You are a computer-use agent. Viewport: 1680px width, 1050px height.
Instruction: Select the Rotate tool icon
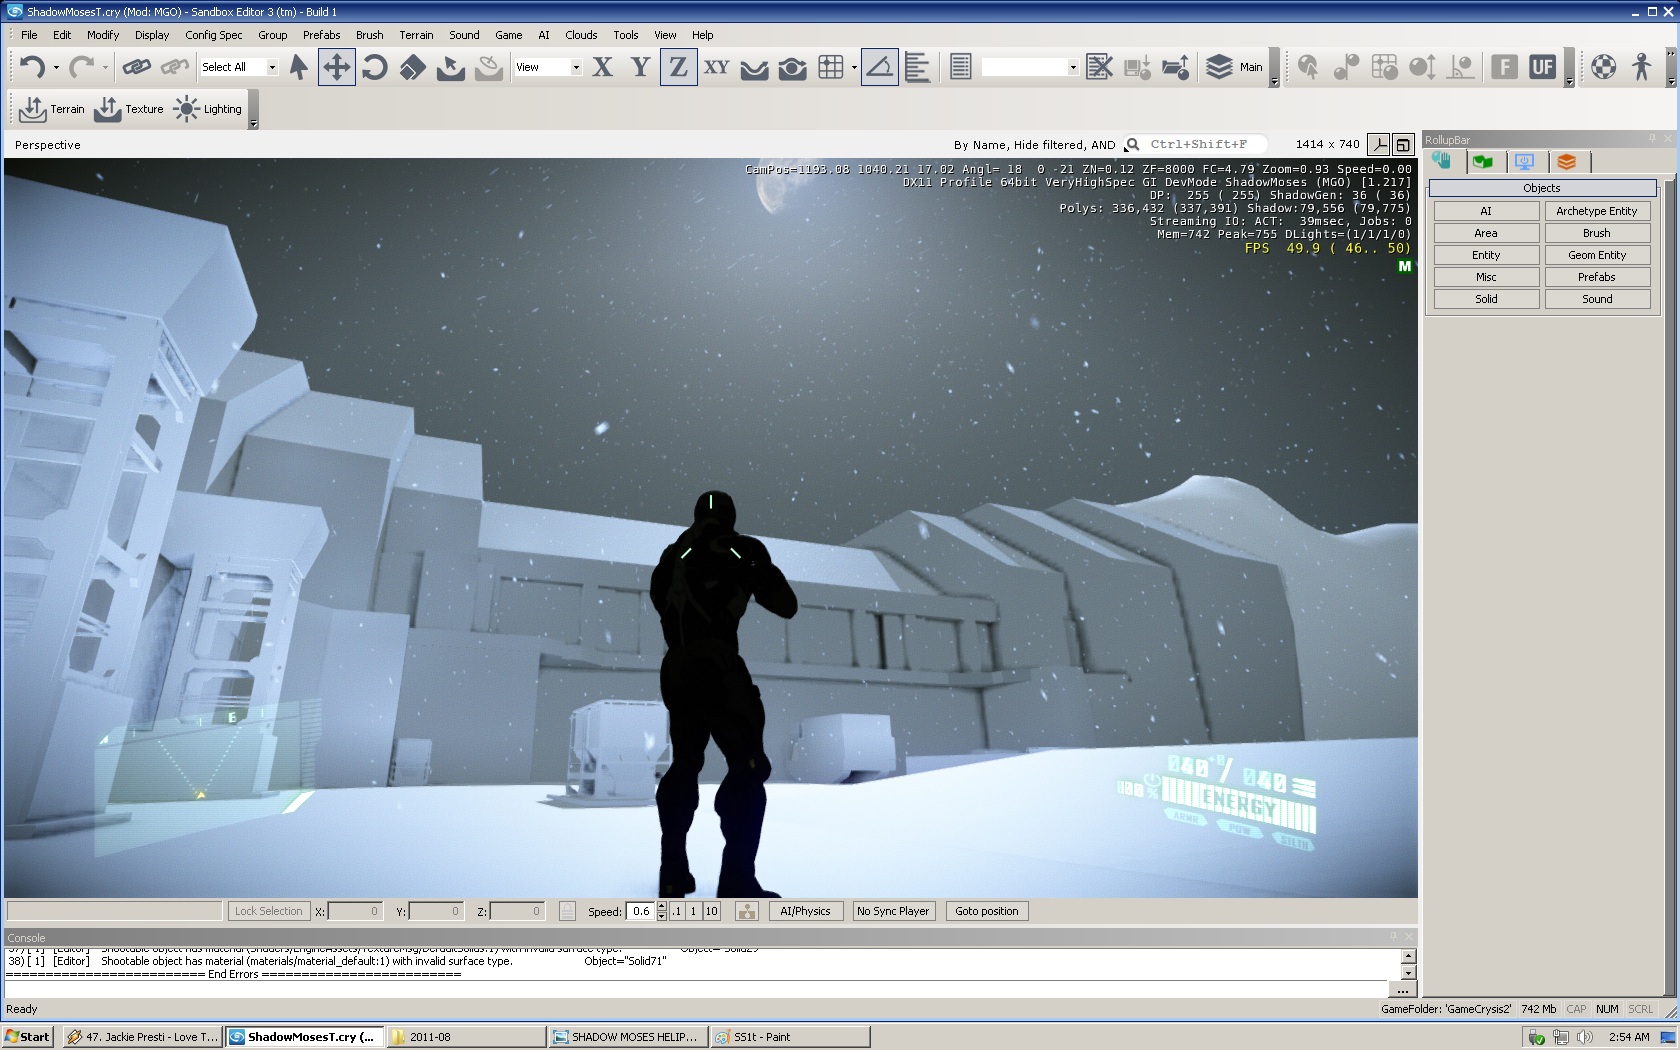point(374,67)
